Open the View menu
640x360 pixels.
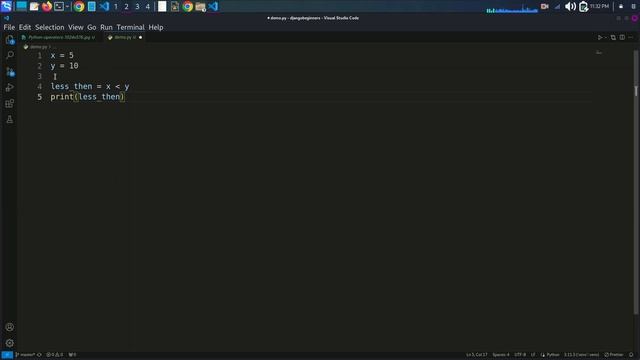76,27
